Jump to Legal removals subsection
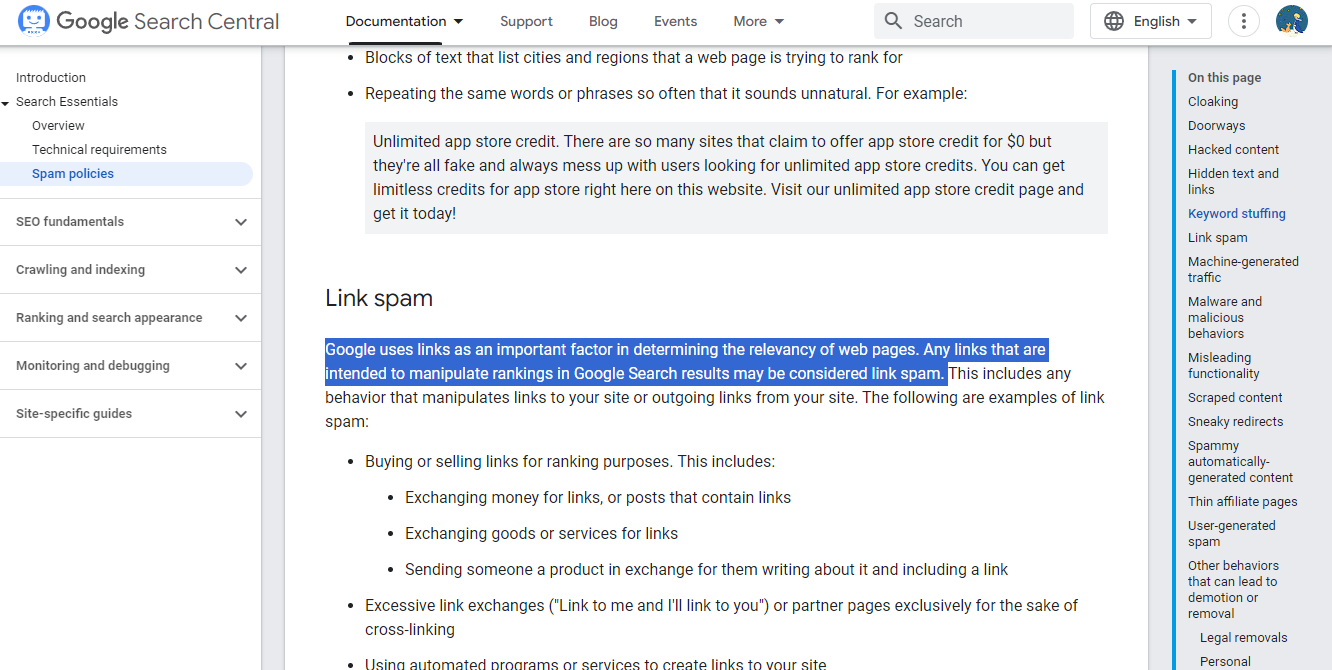 pos(1244,638)
